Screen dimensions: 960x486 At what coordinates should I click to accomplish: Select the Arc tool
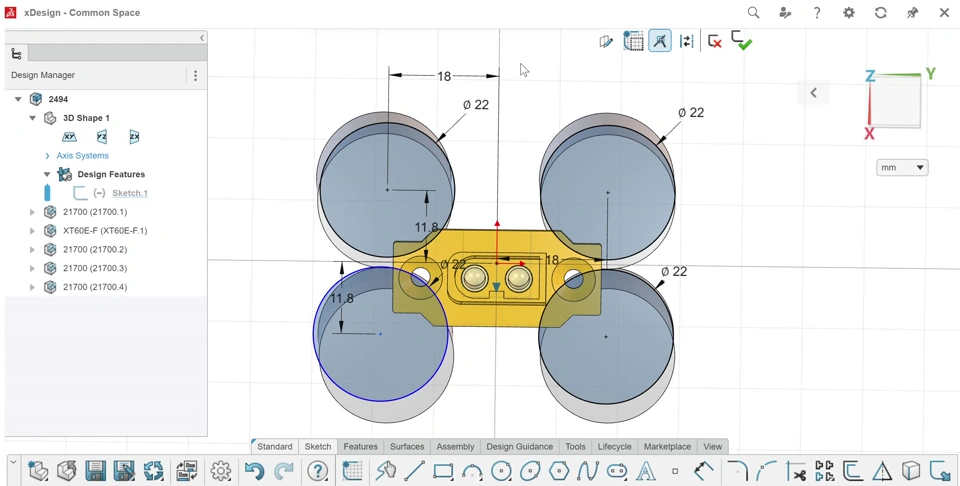tap(472, 471)
